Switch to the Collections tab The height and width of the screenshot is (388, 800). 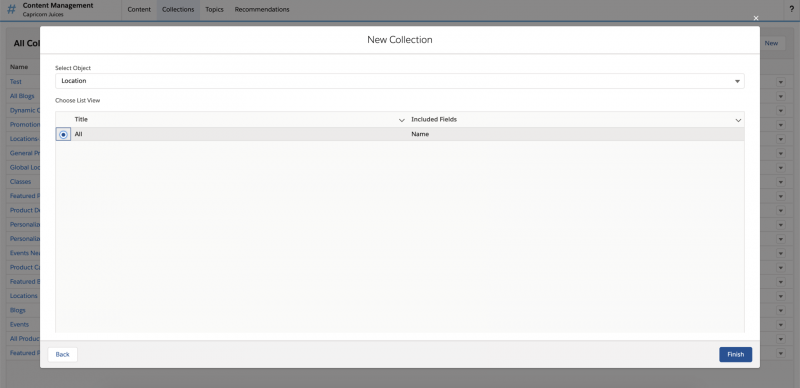pos(178,9)
